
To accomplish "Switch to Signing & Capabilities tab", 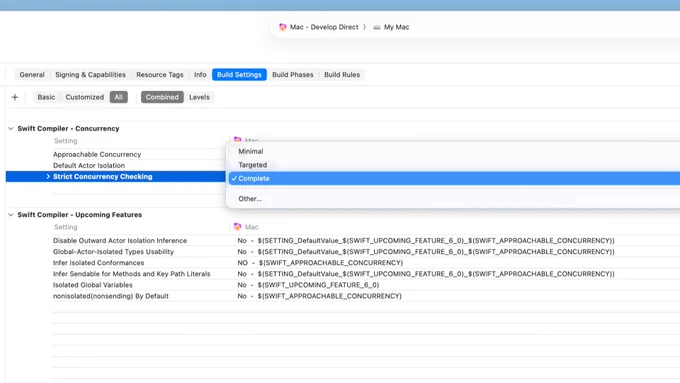I will [x=90, y=75].
